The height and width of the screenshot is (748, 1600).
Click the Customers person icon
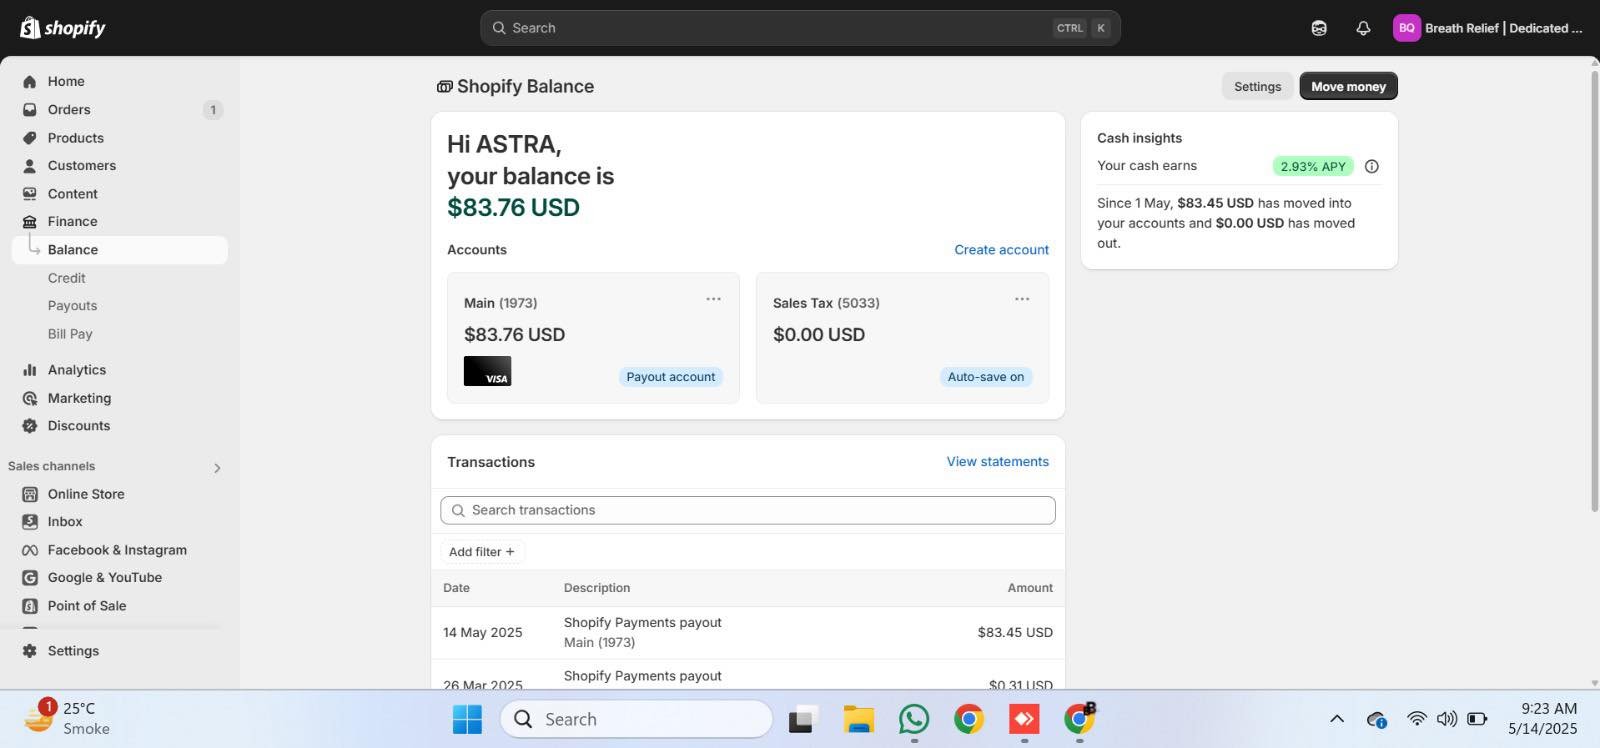point(30,166)
